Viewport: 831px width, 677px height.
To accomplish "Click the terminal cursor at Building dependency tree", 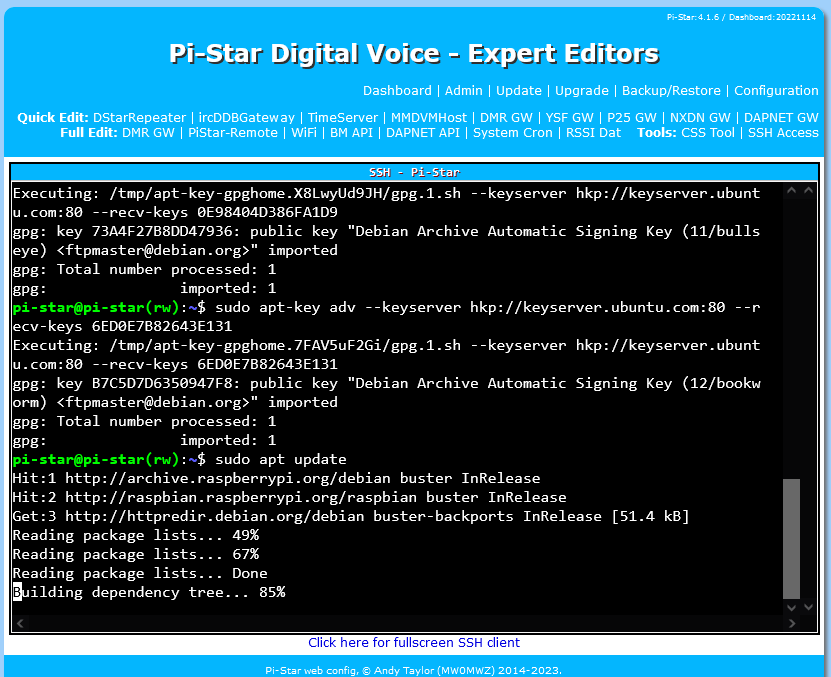I will [x=17, y=592].
